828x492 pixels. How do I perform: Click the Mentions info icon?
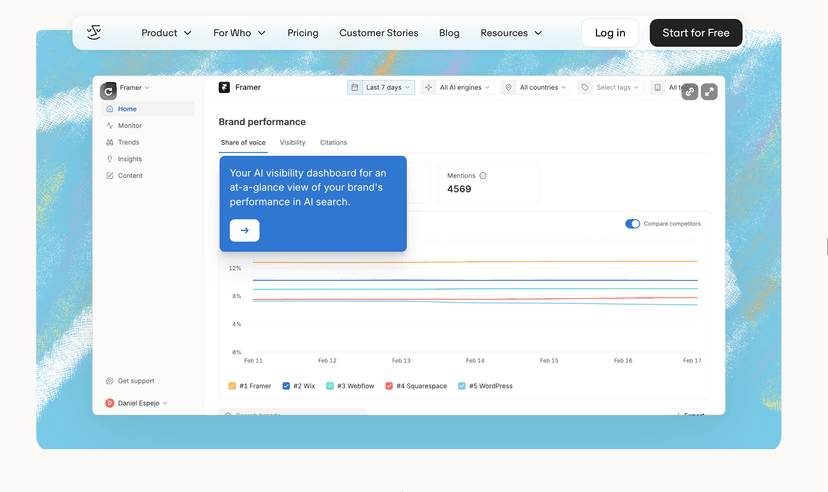483,176
